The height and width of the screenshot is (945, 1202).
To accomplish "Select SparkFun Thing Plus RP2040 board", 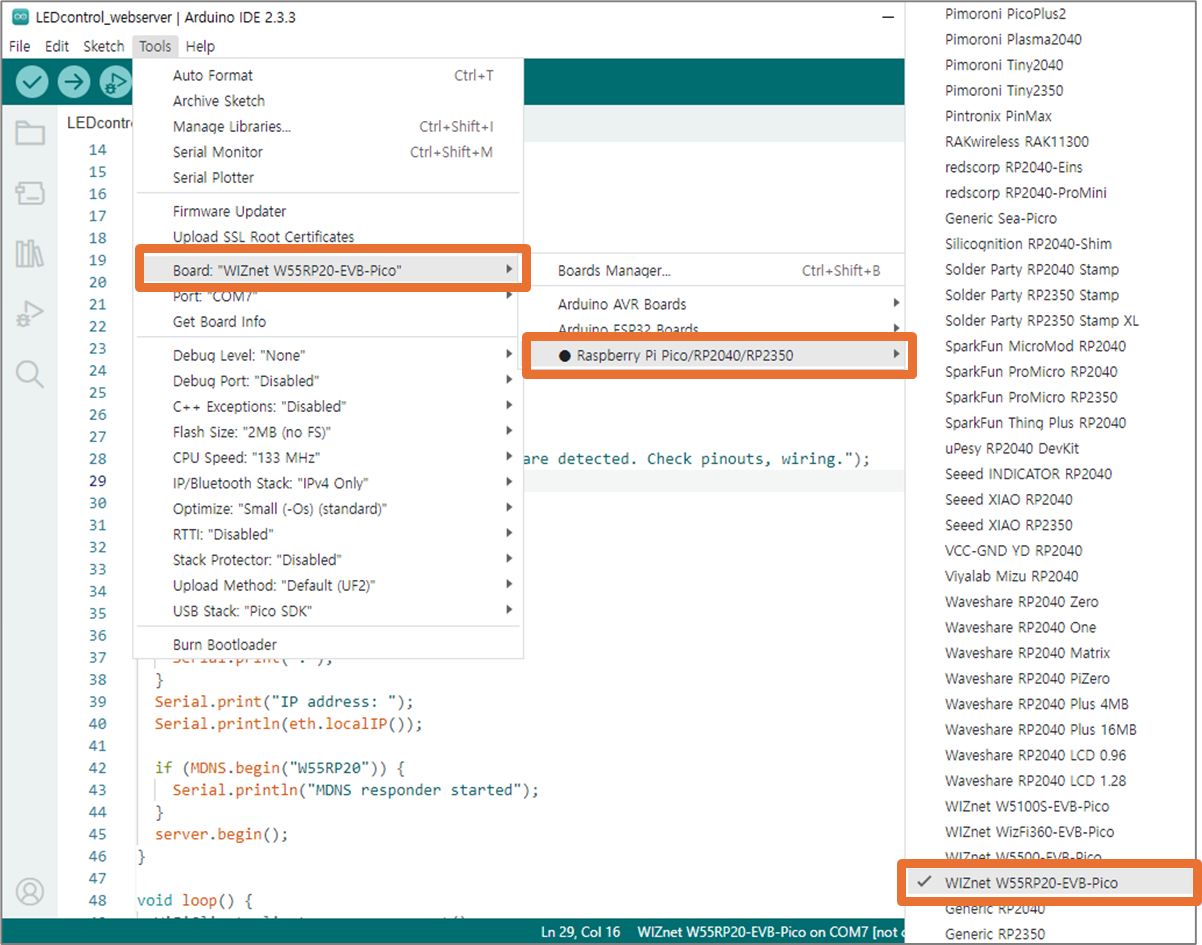I will point(1049,423).
